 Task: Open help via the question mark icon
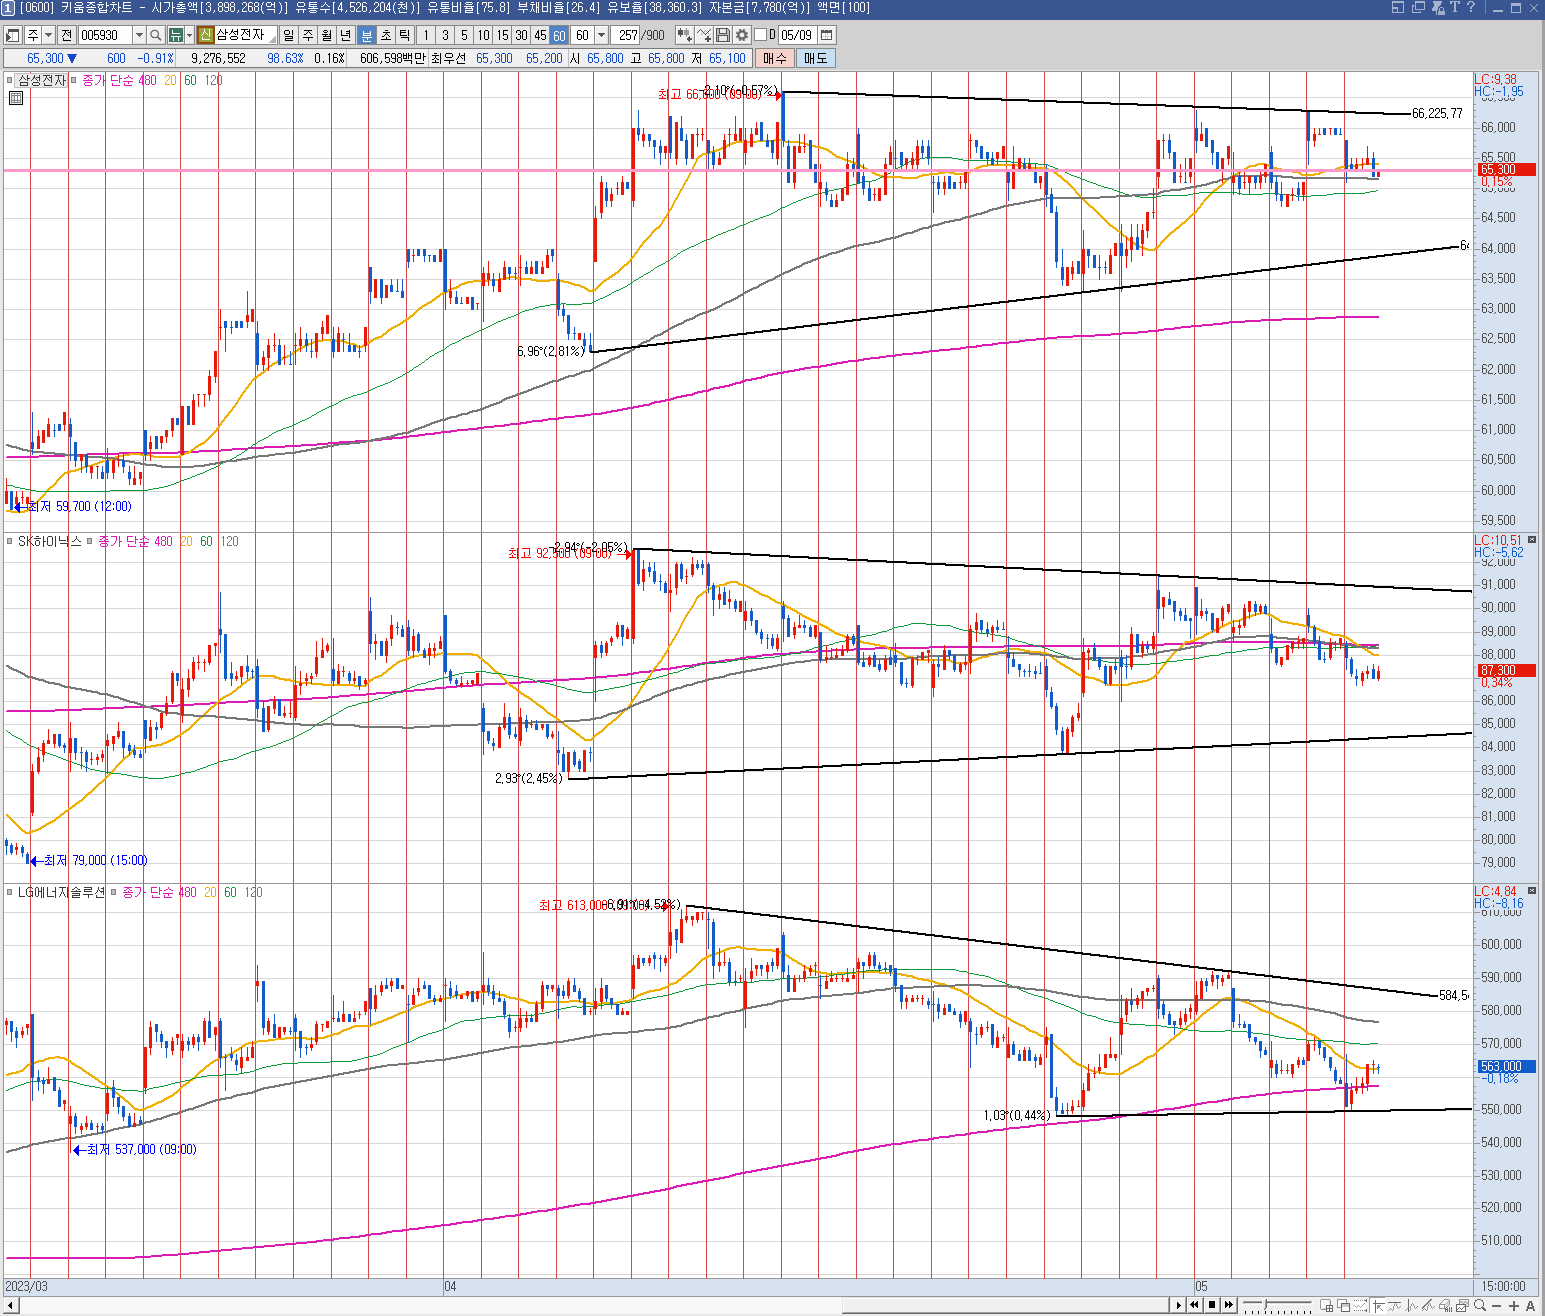1470,7
